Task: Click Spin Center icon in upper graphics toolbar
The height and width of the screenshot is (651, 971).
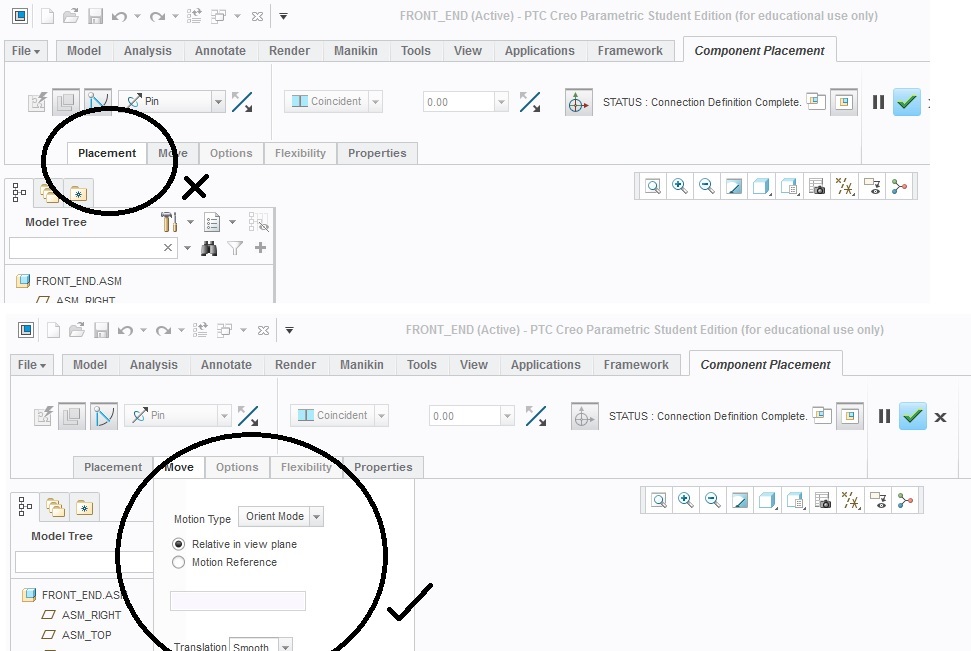Action: point(899,186)
